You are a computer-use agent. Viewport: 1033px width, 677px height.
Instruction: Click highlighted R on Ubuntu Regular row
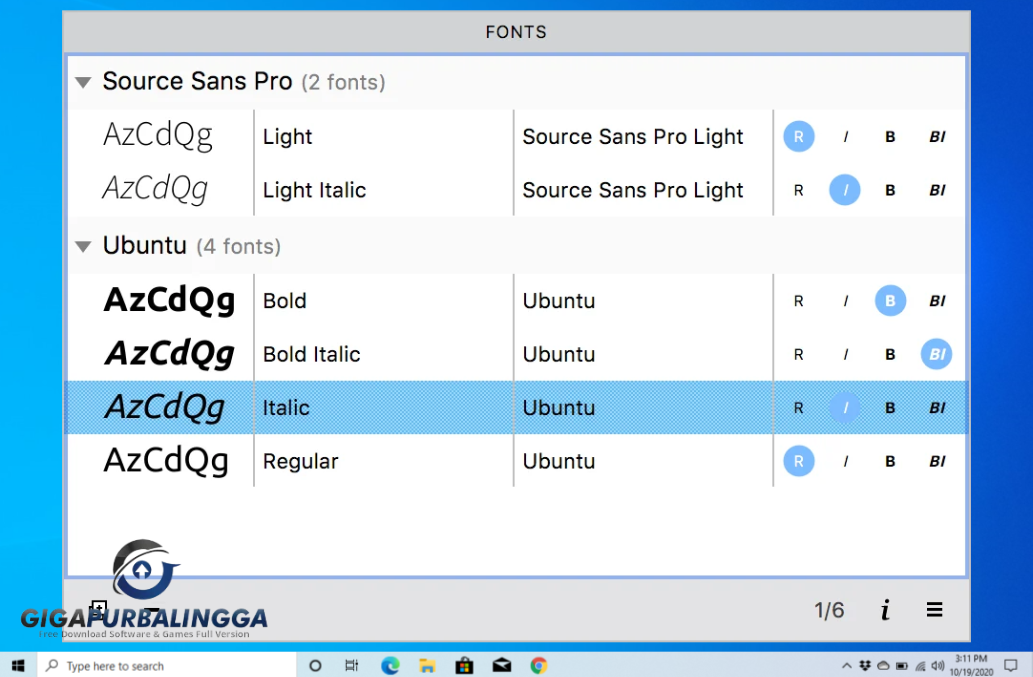pos(798,461)
